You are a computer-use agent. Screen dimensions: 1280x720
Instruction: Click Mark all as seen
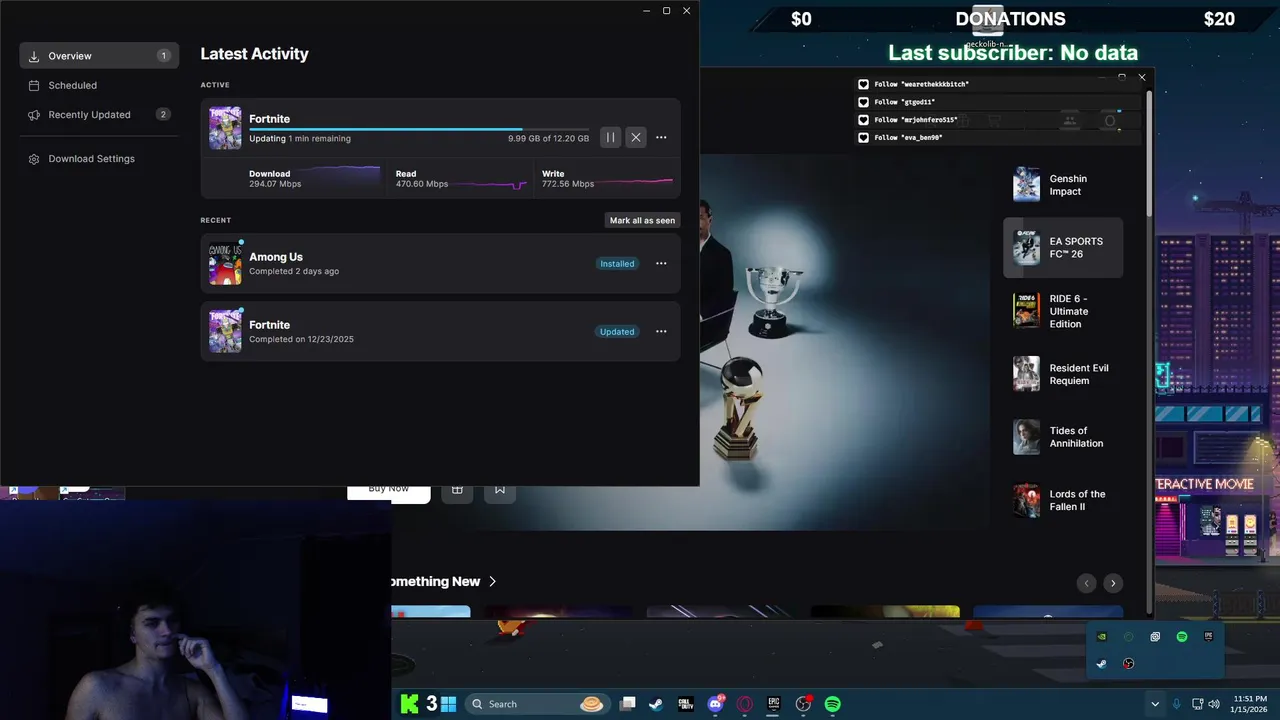tap(642, 220)
